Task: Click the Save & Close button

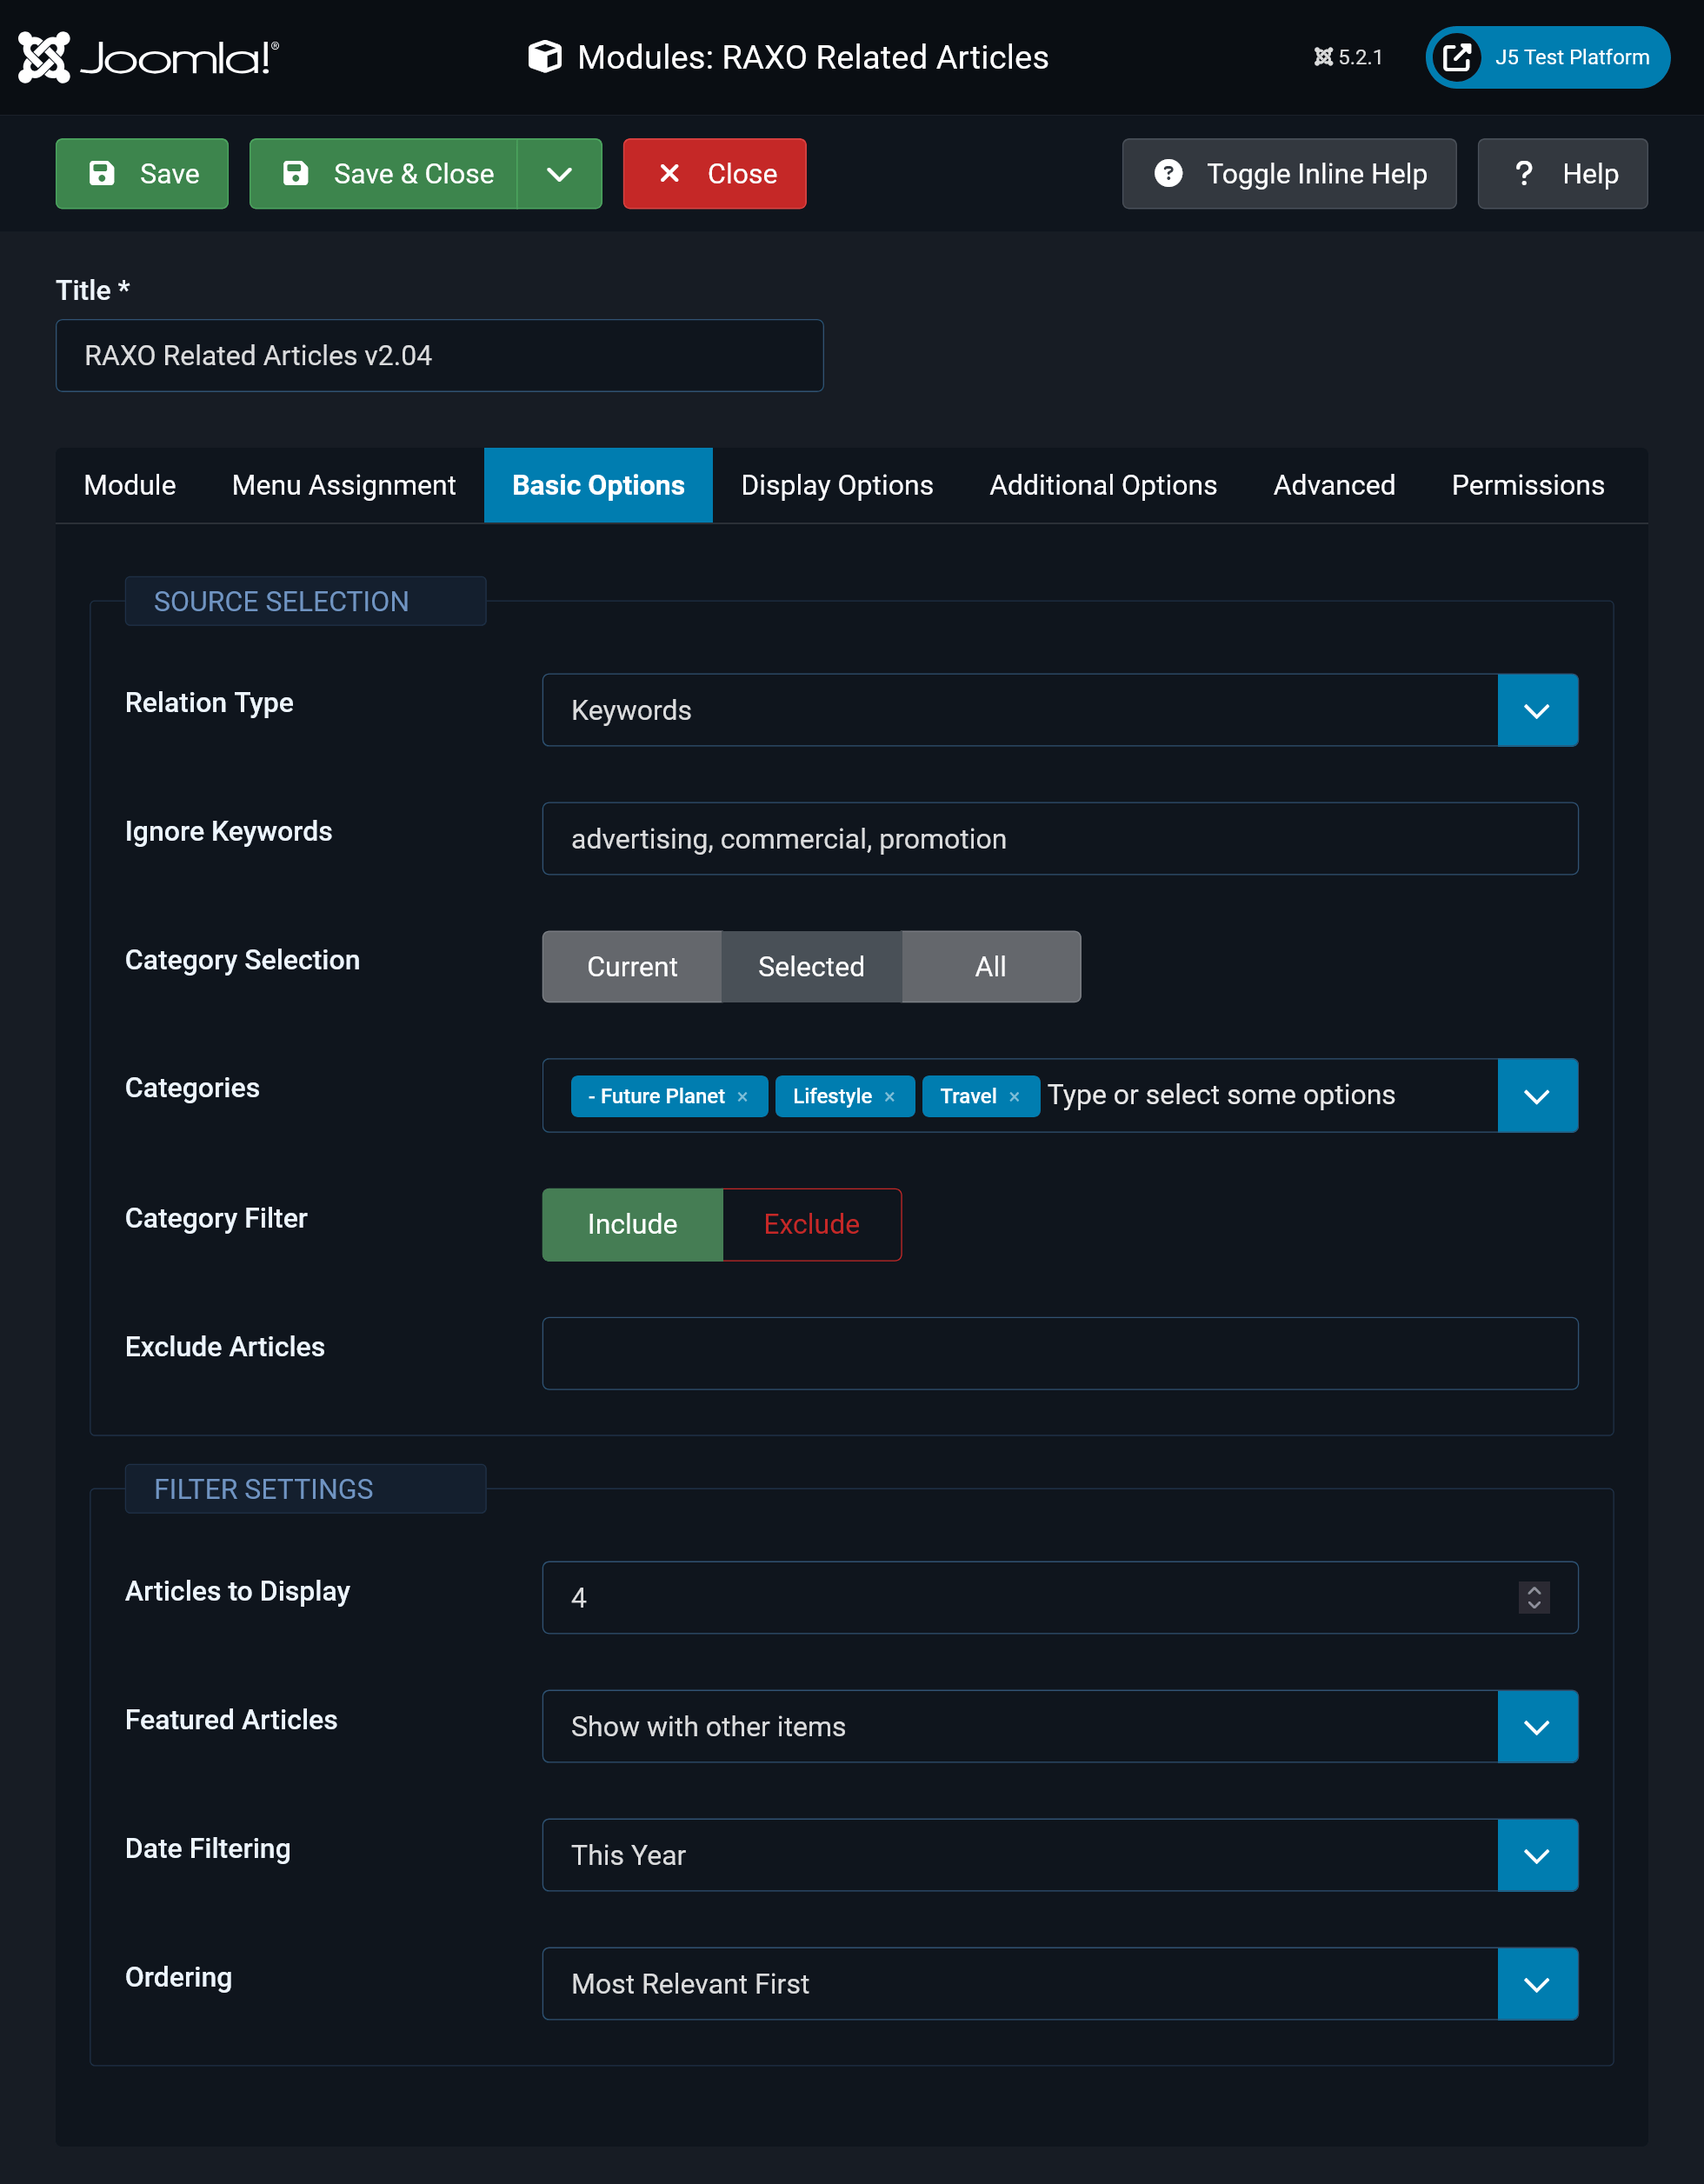Action: (x=389, y=174)
